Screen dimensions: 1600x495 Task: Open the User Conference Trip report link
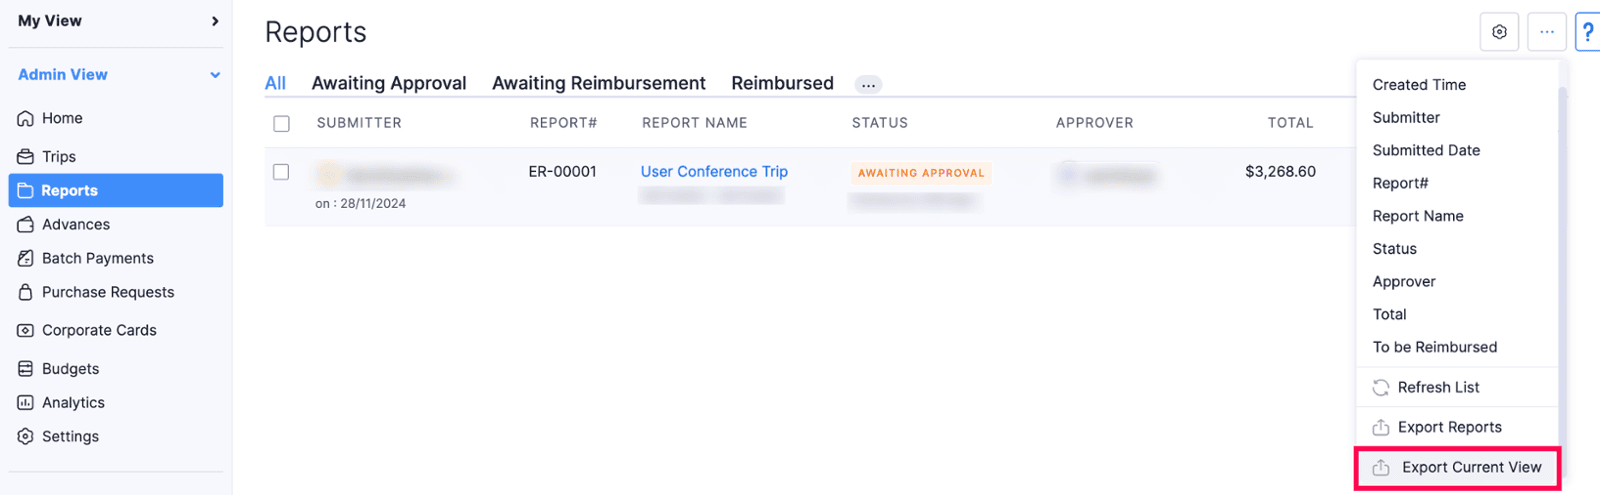(x=714, y=171)
